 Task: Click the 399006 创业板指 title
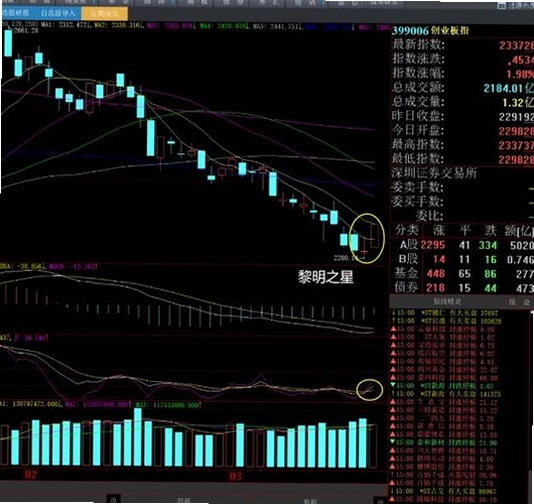coord(430,31)
